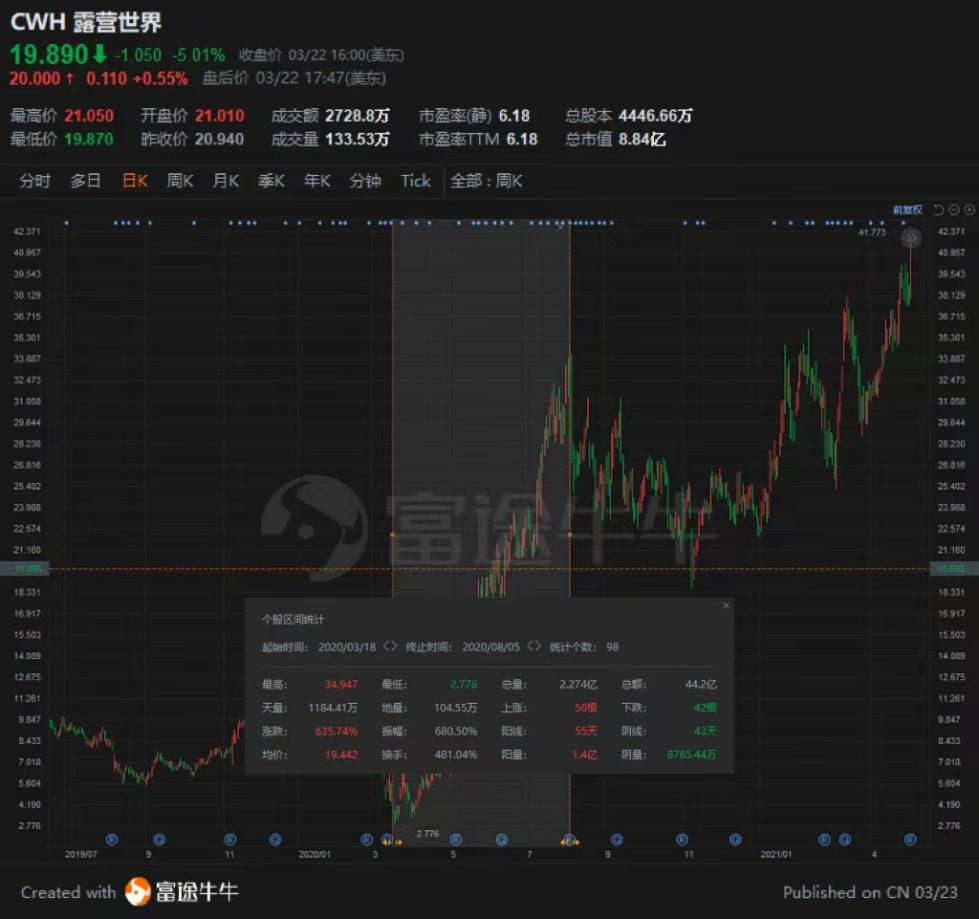The height and width of the screenshot is (919, 979).
Task: Click the end date value 2020/08/05
Action: pyautogui.click(x=491, y=647)
